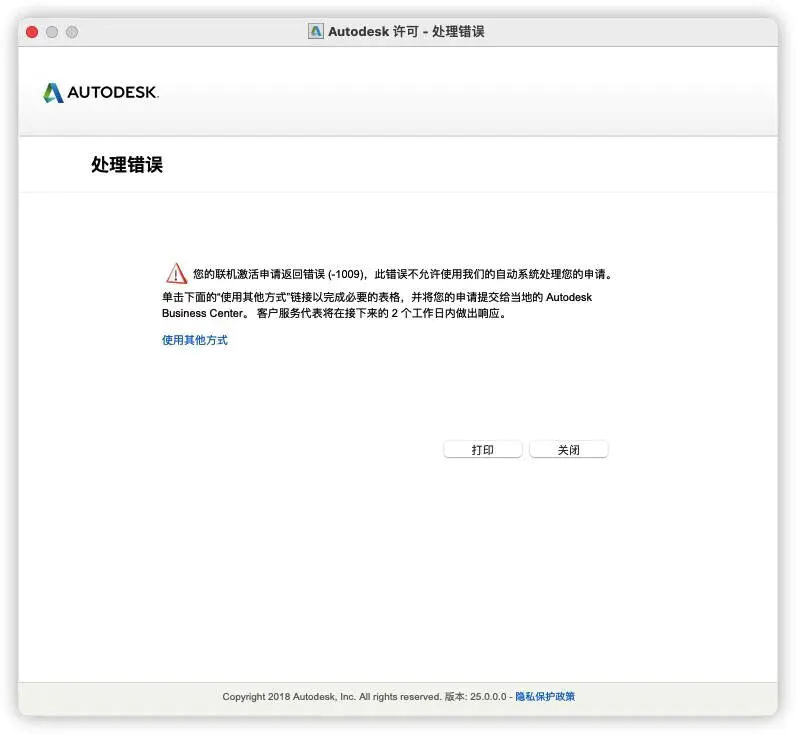The image size is (796, 734).
Task: Click the Autodesk icon in the title bar
Action: (x=316, y=31)
